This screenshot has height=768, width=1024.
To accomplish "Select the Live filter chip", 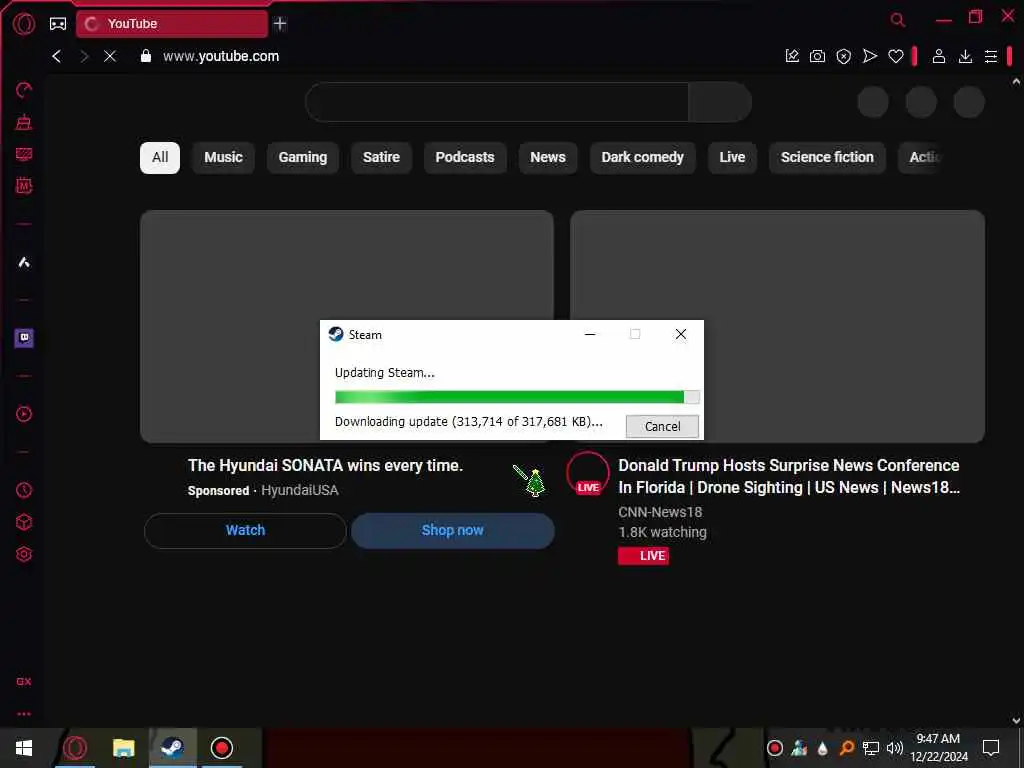I will pos(732,157).
